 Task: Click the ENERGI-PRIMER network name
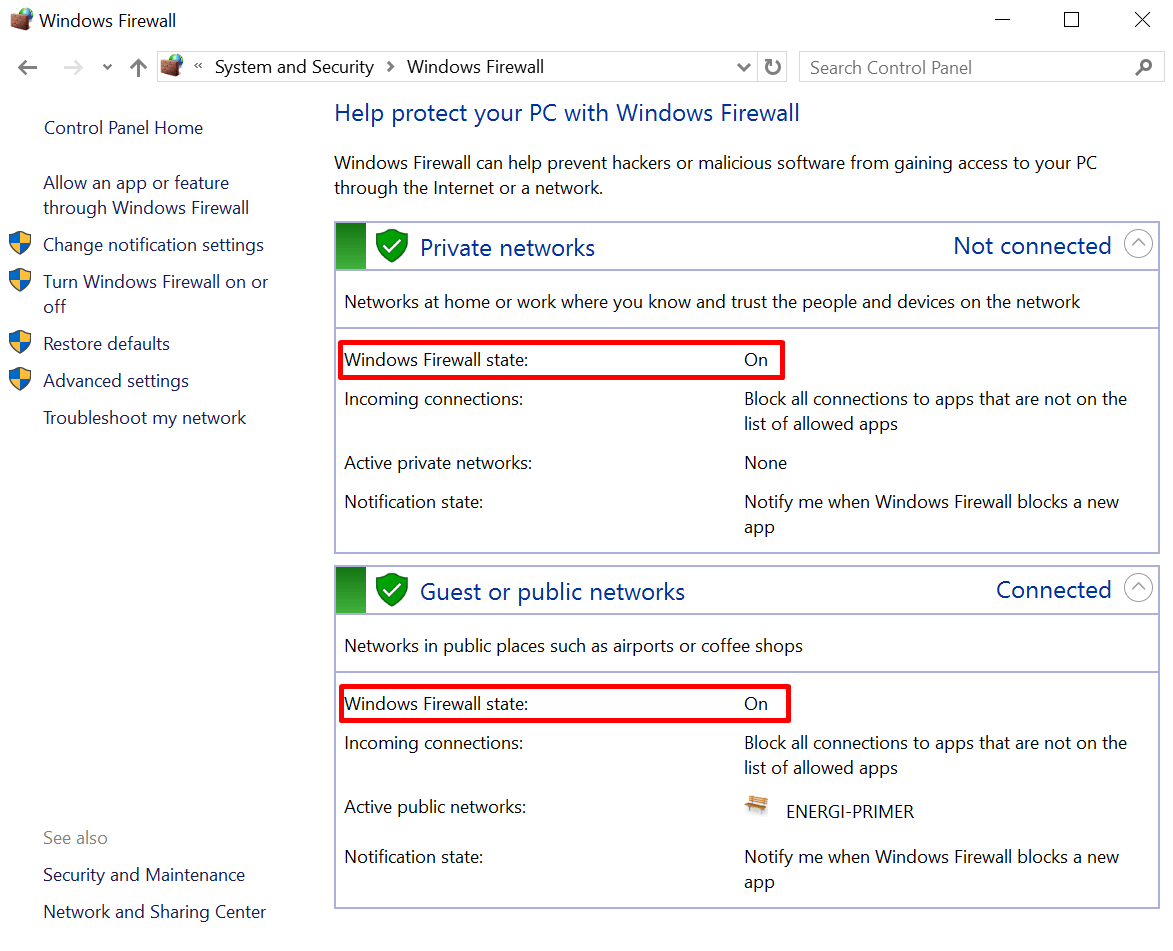pyautogui.click(x=850, y=812)
